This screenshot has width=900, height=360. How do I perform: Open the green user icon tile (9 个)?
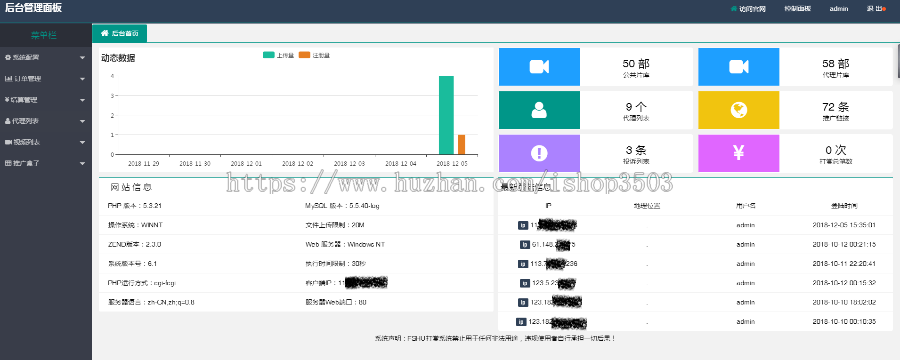pos(539,110)
